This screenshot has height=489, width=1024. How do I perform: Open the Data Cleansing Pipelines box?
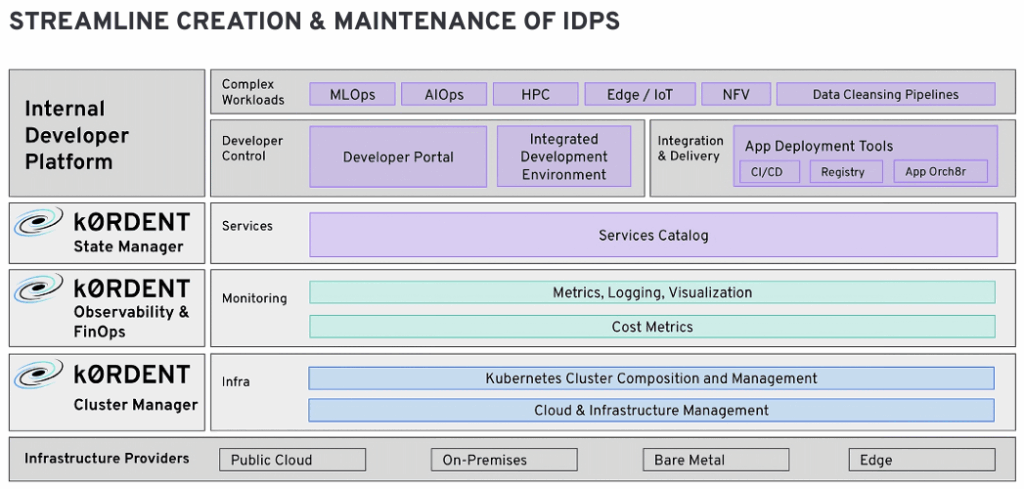[x=886, y=94]
